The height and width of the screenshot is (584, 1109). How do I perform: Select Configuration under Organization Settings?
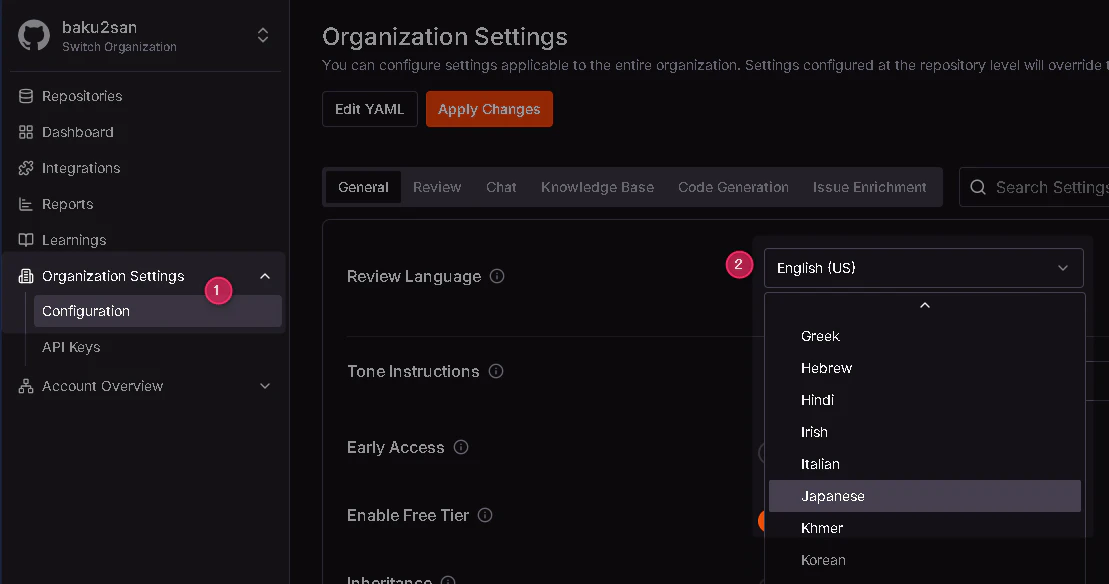[x=158, y=311]
